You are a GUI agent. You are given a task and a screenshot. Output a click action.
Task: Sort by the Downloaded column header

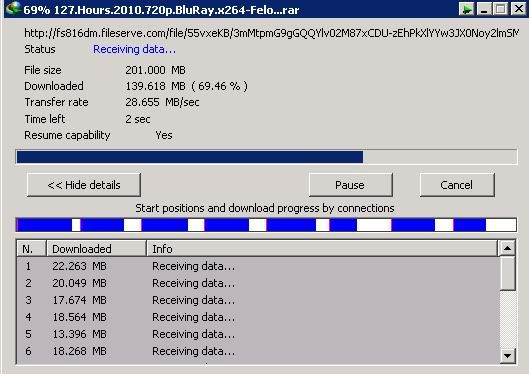[x=96, y=249]
